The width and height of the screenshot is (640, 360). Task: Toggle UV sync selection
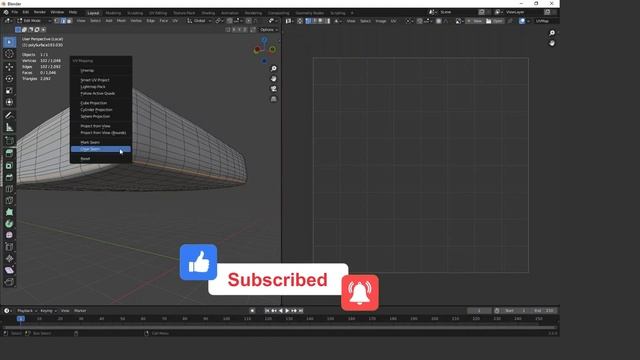pos(300,21)
